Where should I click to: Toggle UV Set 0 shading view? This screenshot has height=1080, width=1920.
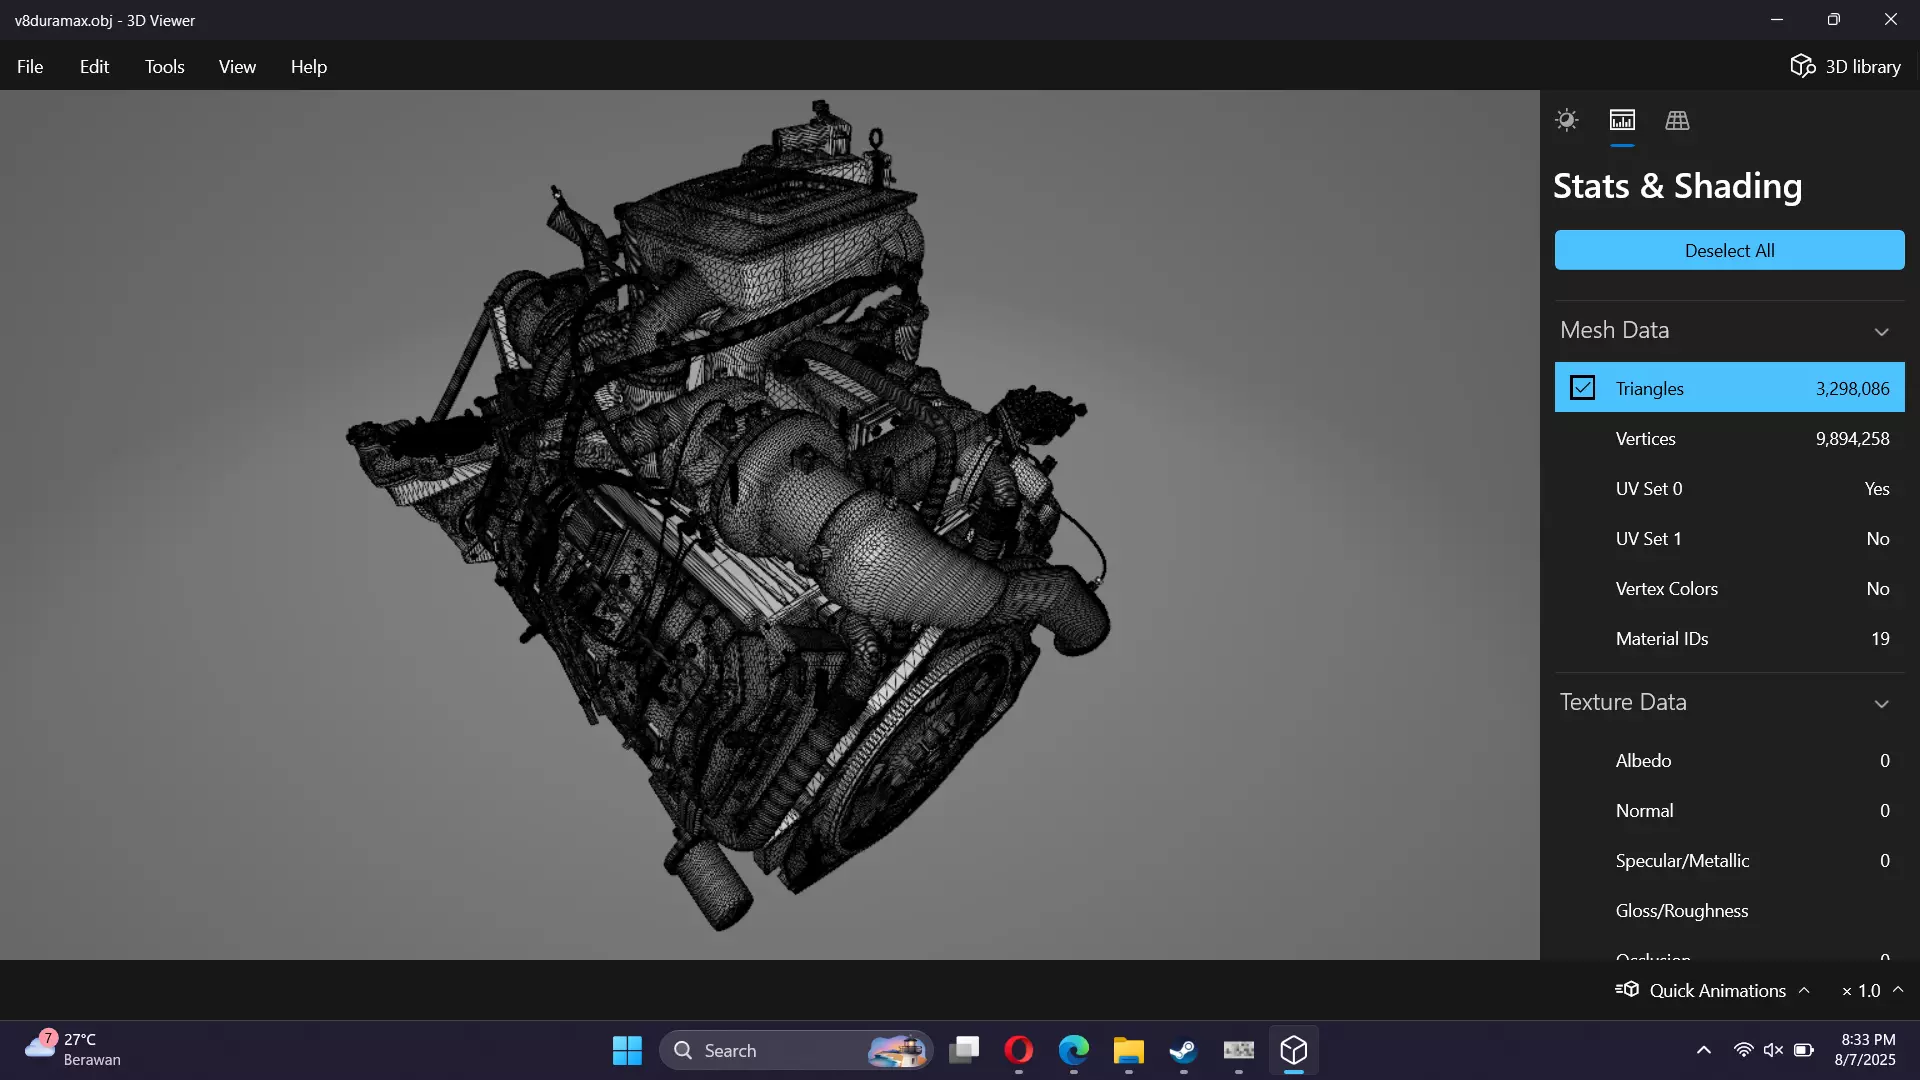tap(1729, 488)
